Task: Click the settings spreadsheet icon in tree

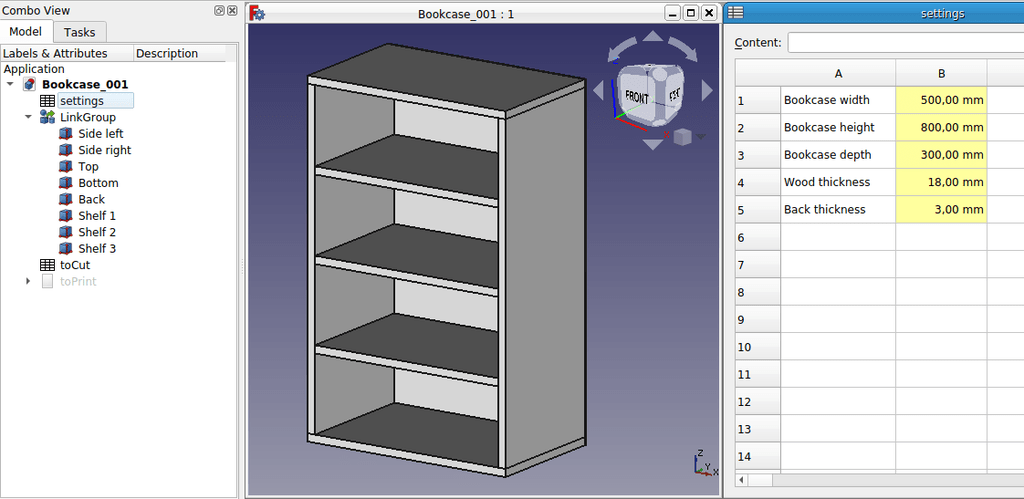Action: click(47, 101)
